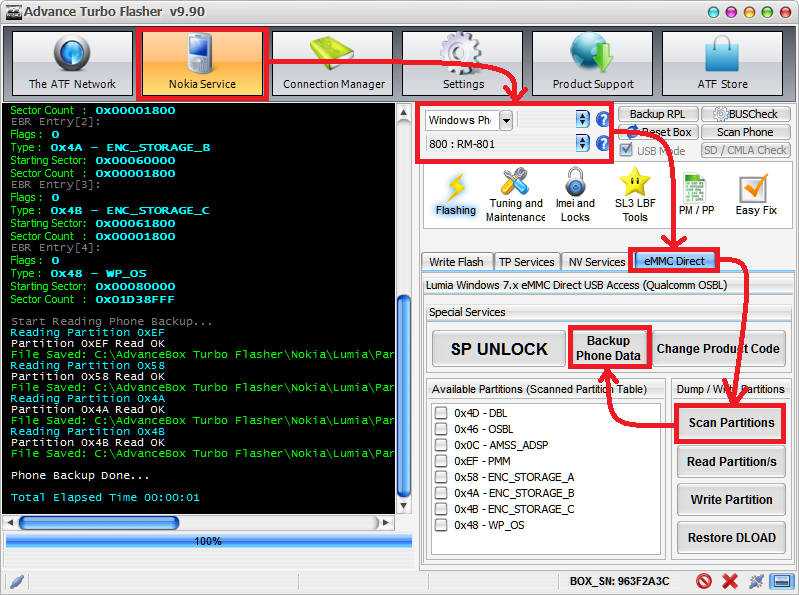This screenshot has width=799, height=595.
Task: Check the 0x4B - ENC_STORAGE_C partition
Action: 441,509
